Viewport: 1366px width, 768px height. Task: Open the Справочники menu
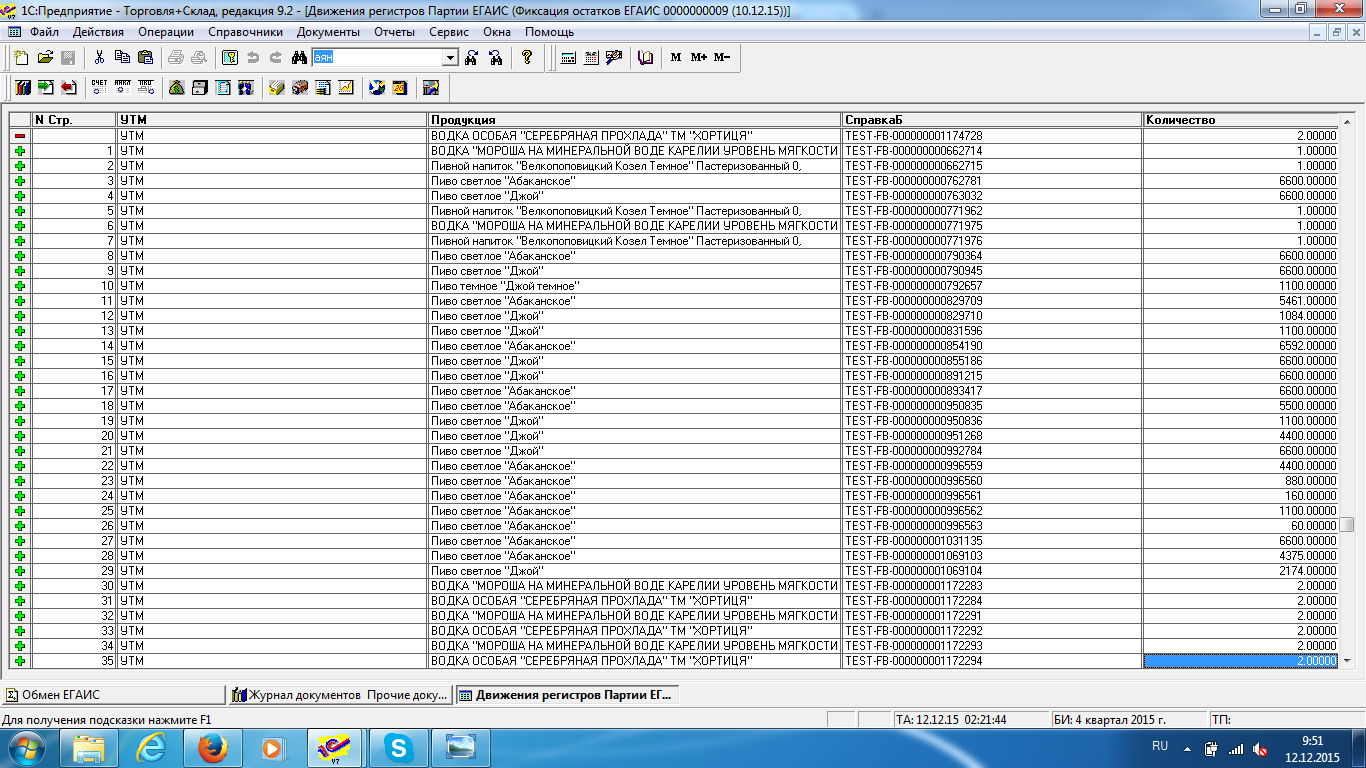coord(245,32)
